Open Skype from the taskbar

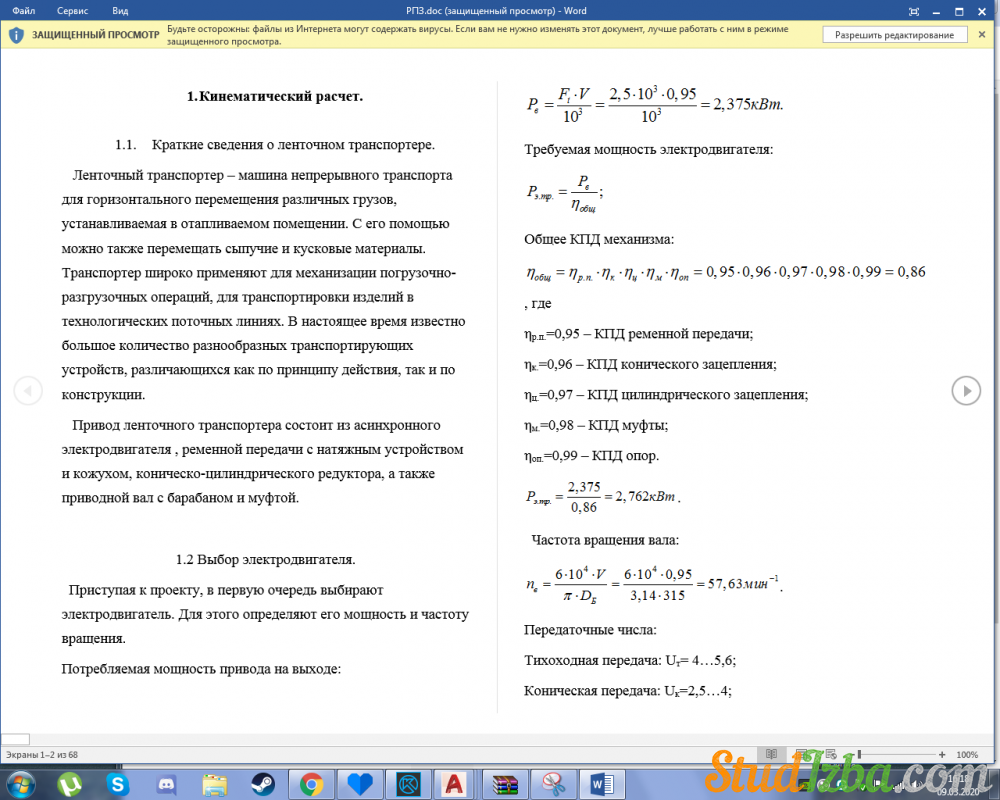(x=117, y=784)
